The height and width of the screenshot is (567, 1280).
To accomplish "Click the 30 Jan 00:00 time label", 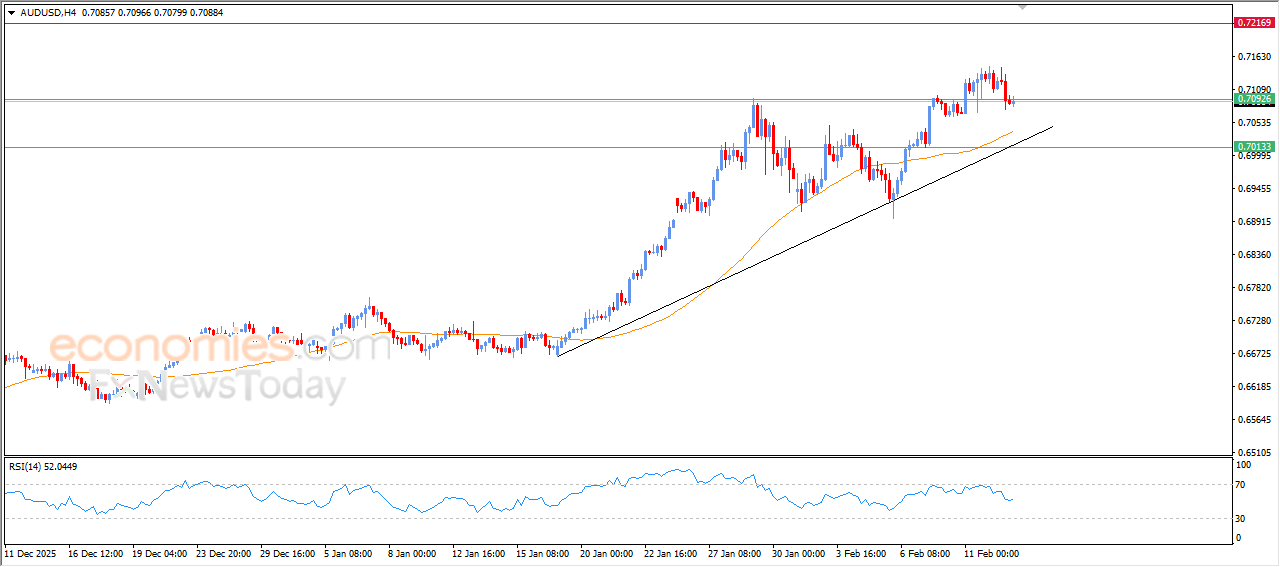I will tap(799, 553).
